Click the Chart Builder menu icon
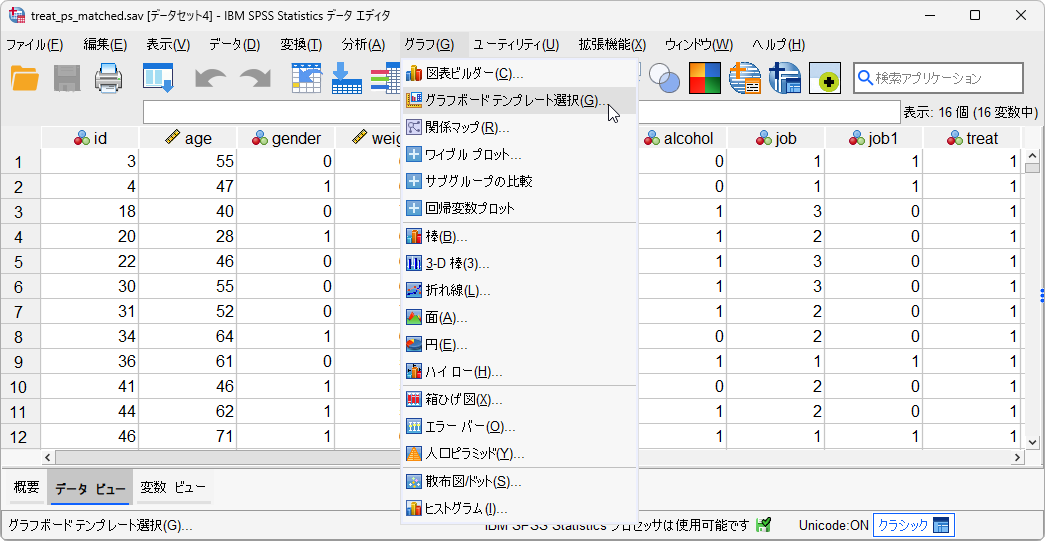The image size is (1045, 541). pyautogui.click(x=414, y=73)
